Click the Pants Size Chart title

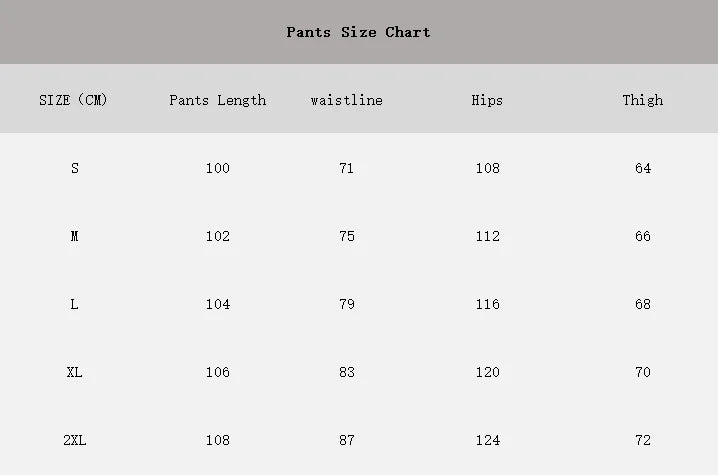pos(358,32)
